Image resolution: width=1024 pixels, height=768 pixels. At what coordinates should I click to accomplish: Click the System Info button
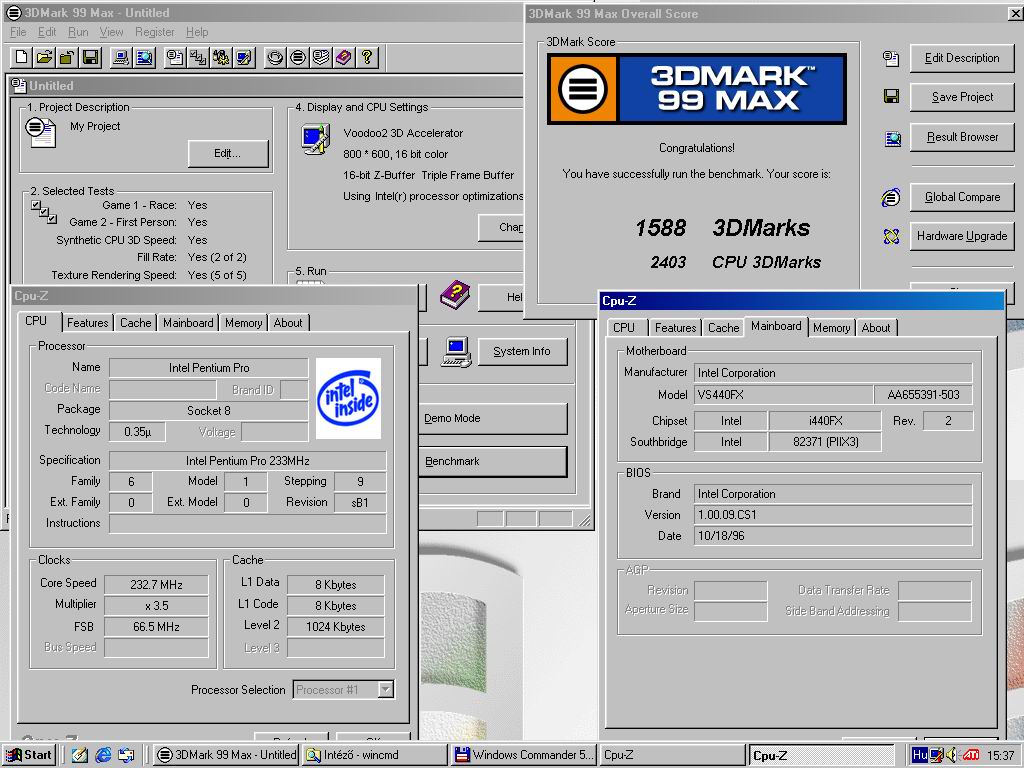[522, 351]
